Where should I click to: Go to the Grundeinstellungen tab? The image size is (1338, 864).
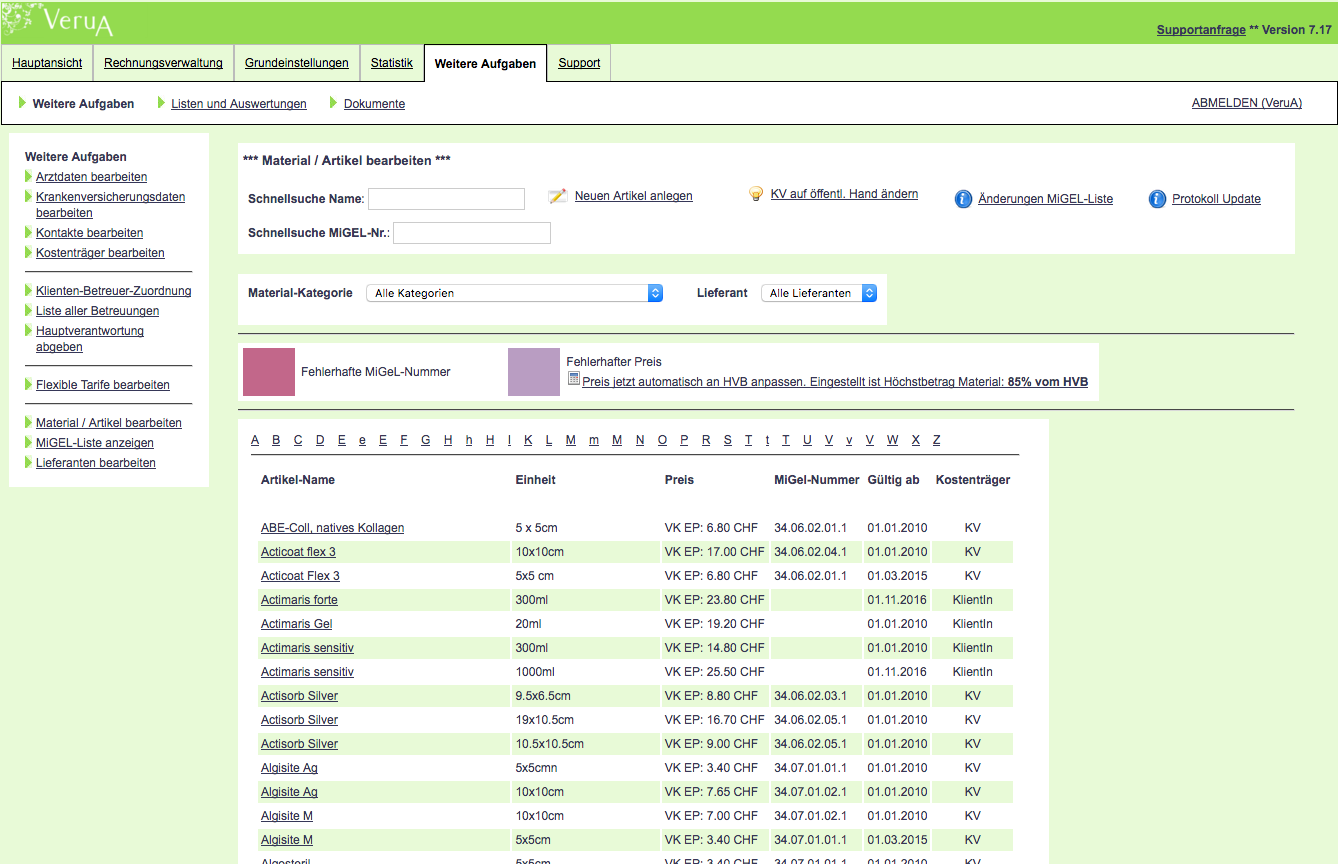[297, 63]
